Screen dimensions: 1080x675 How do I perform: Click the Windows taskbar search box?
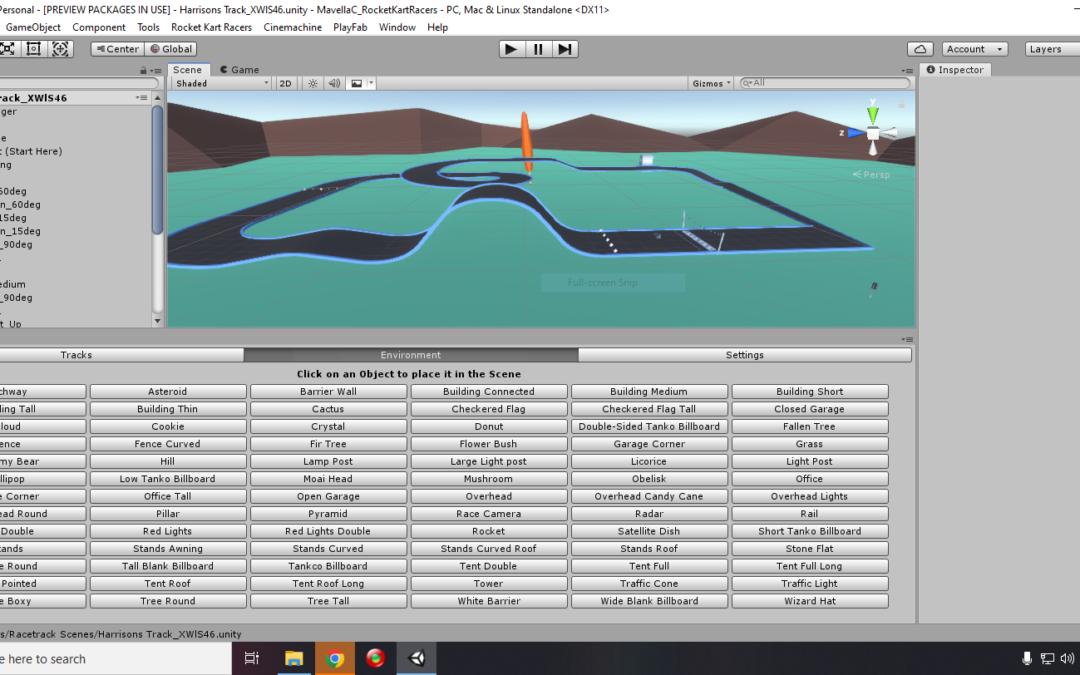(x=114, y=658)
